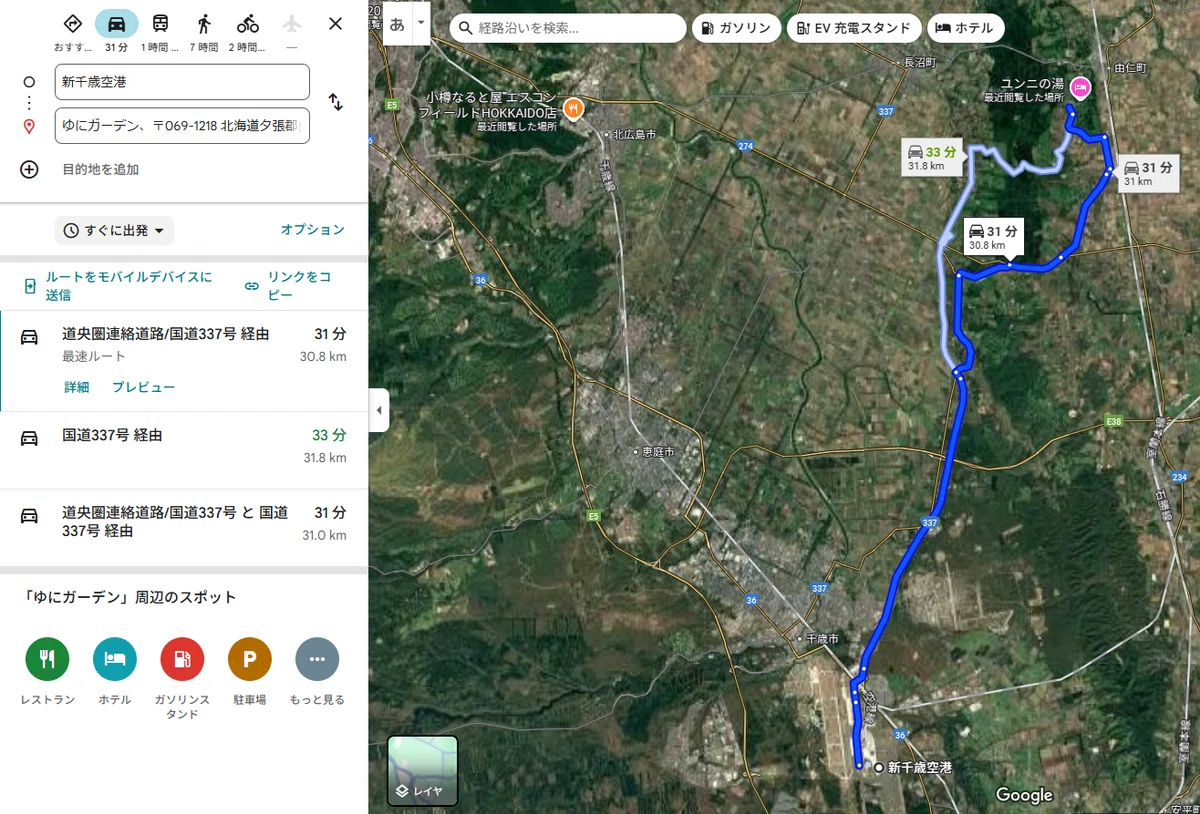
Task: Click the あ input method button
Action: pyautogui.click(x=397, y=25)
